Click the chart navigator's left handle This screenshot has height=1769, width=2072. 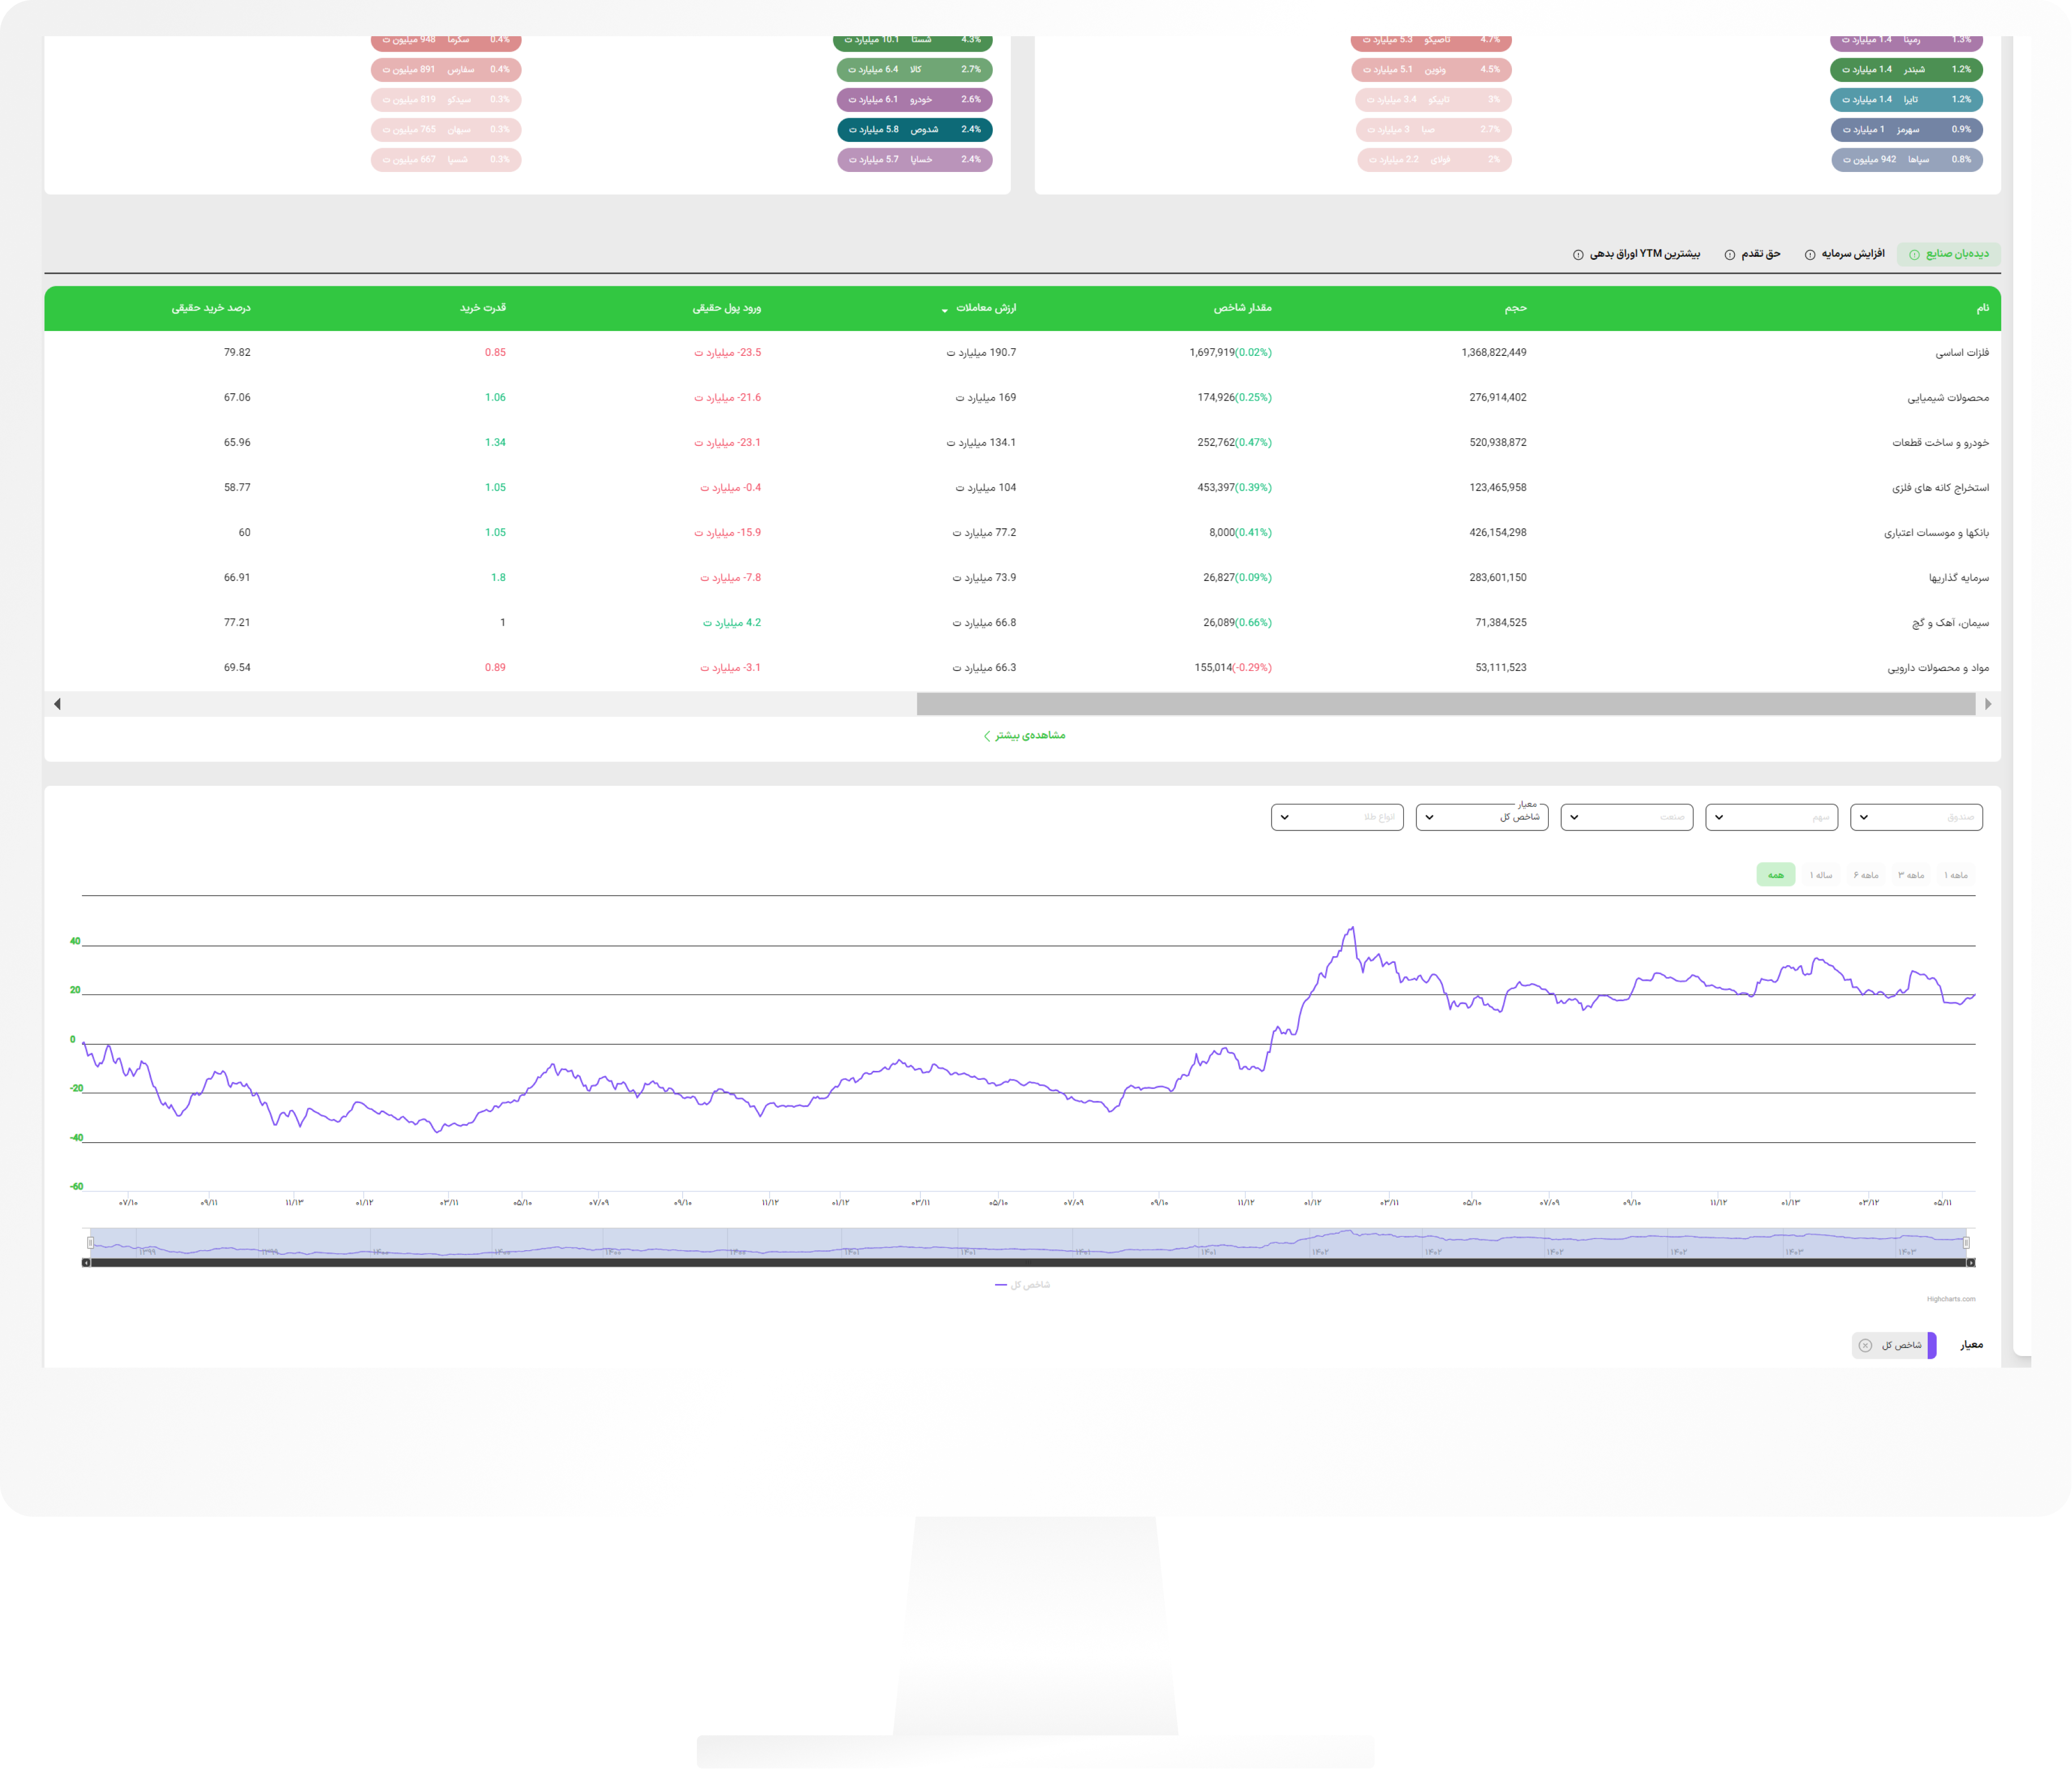pyautogui.click(x=90, y=1243)
